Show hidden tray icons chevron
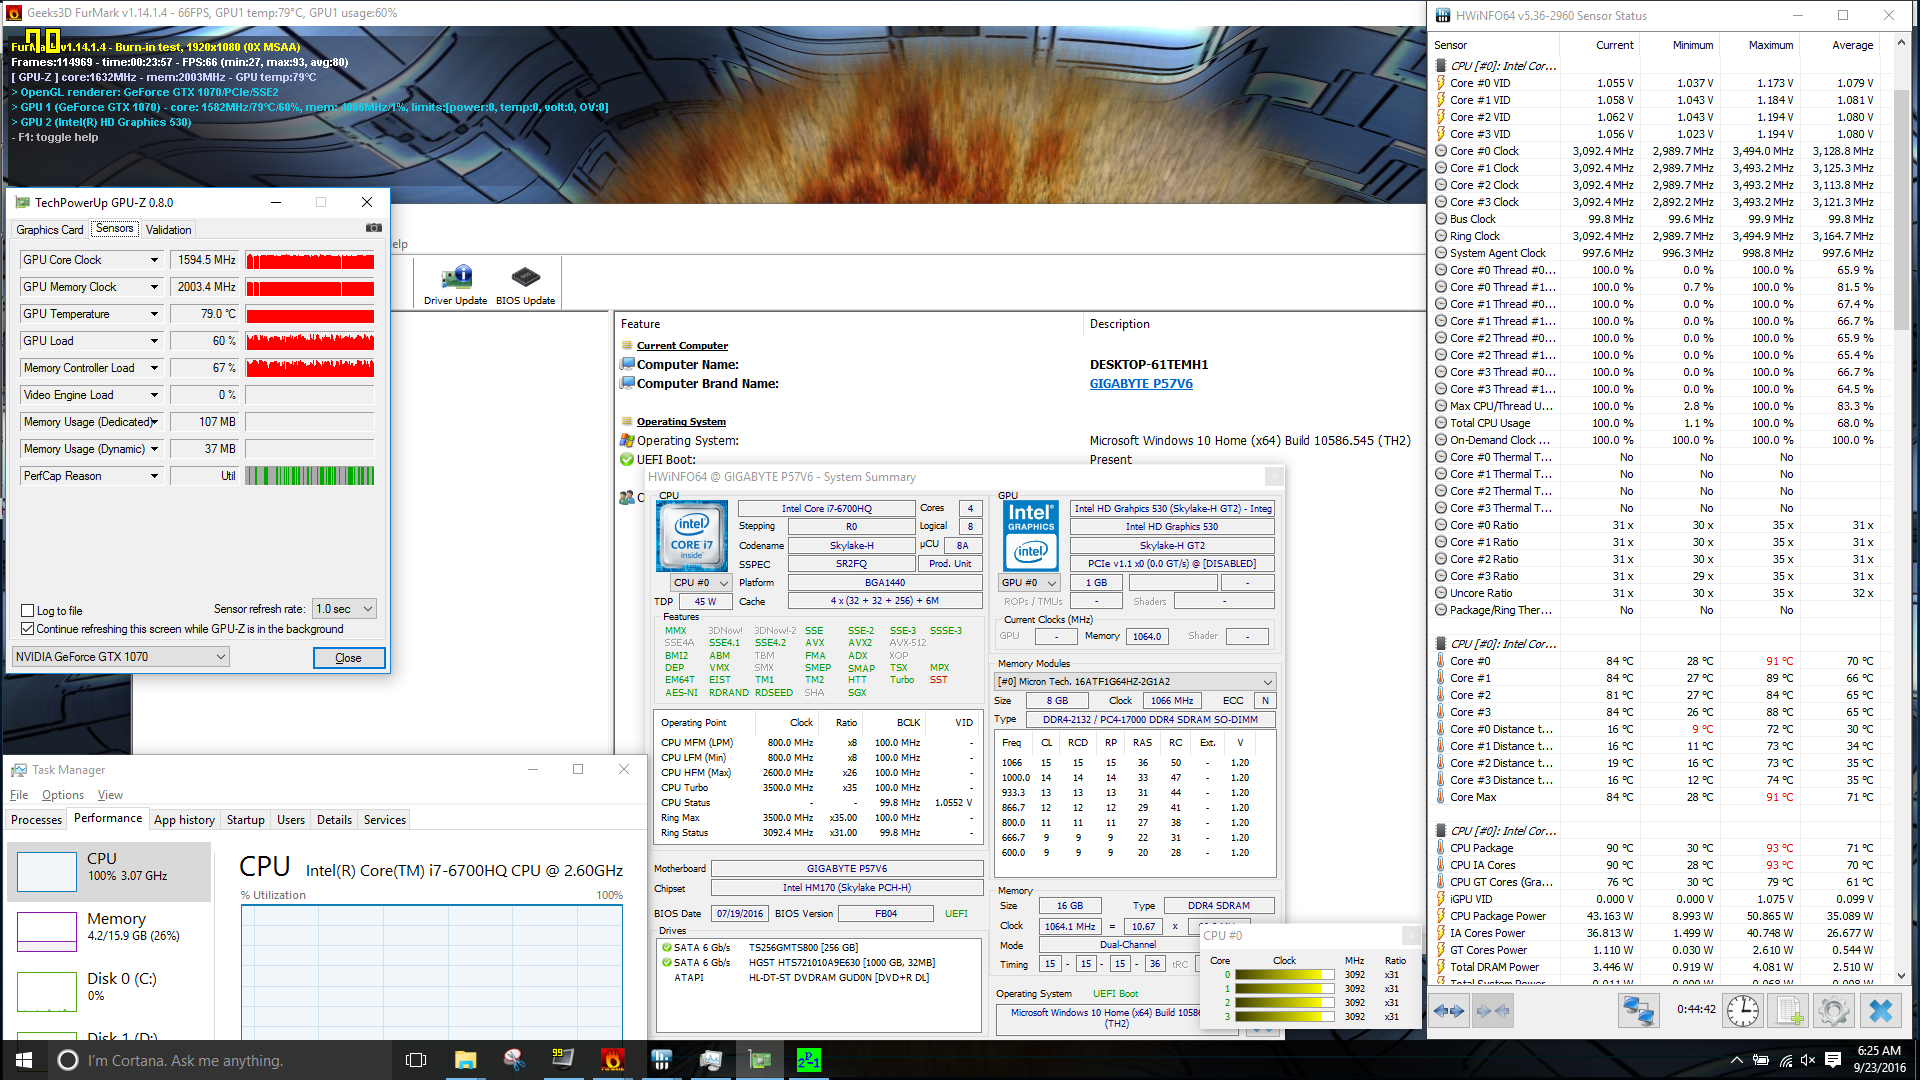This screenshot has height=1080, width=1920. pos(1737,1060)
